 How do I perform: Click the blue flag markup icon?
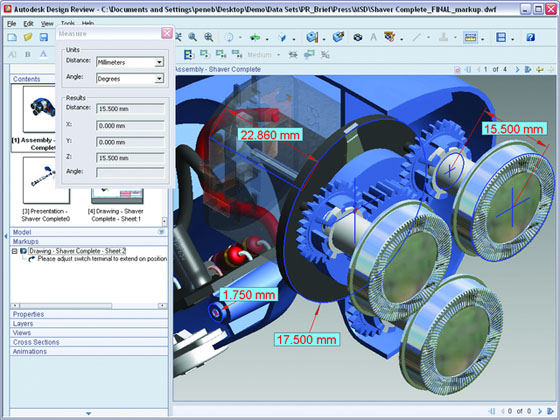[x=309, y=55]
